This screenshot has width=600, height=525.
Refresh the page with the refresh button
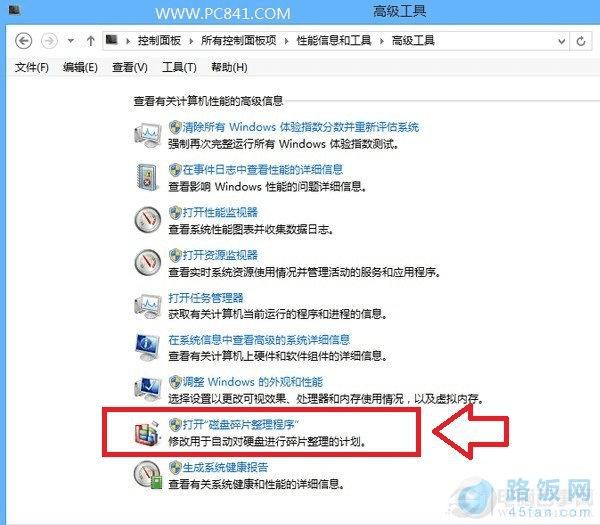point(581,41)
